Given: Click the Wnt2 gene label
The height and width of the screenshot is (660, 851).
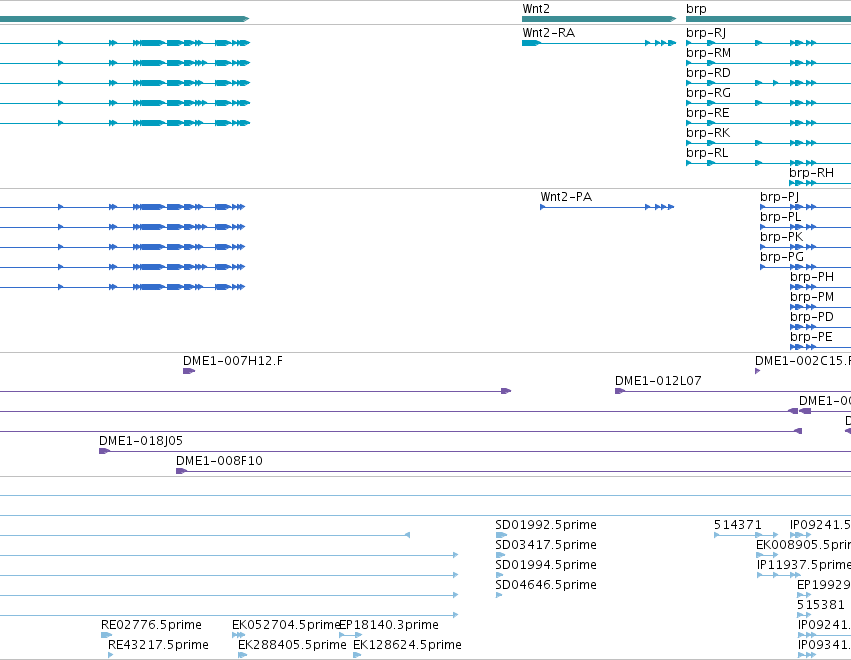Looking at the screenshot, I should click(x=536, y=9).
